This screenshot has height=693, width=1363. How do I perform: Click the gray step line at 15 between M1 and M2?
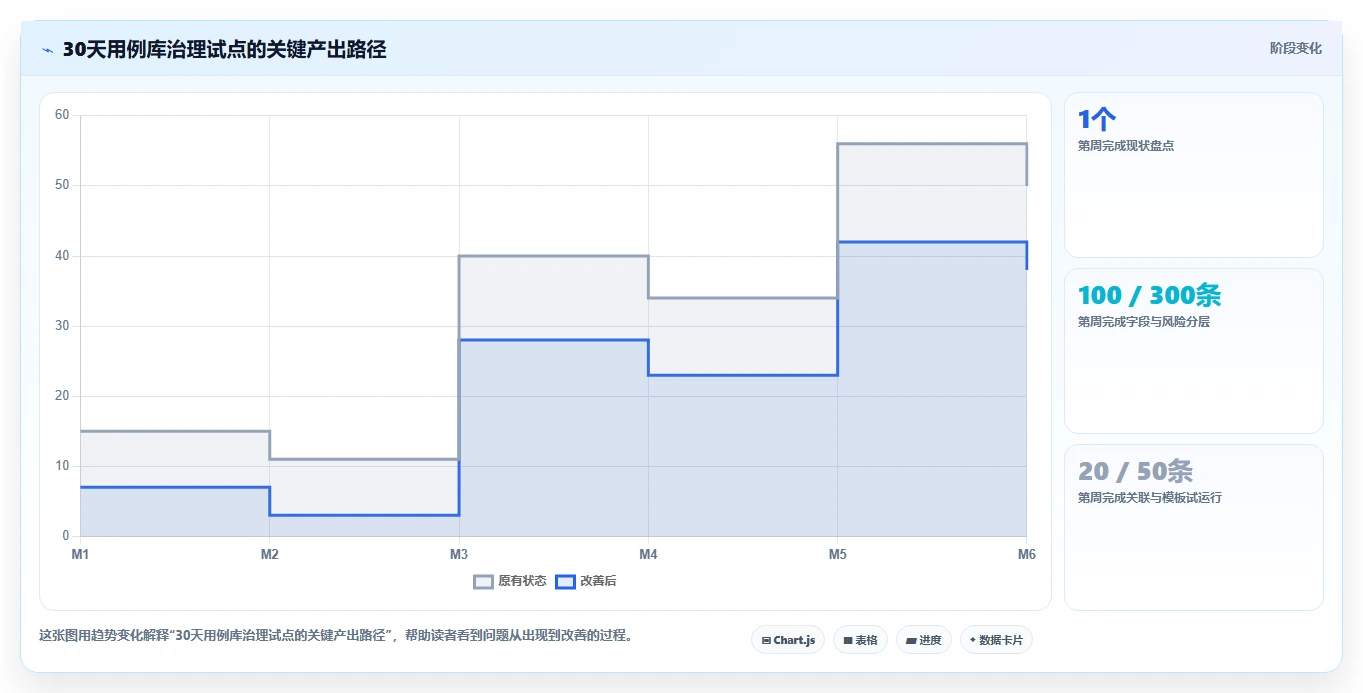(x=175, y=431)
